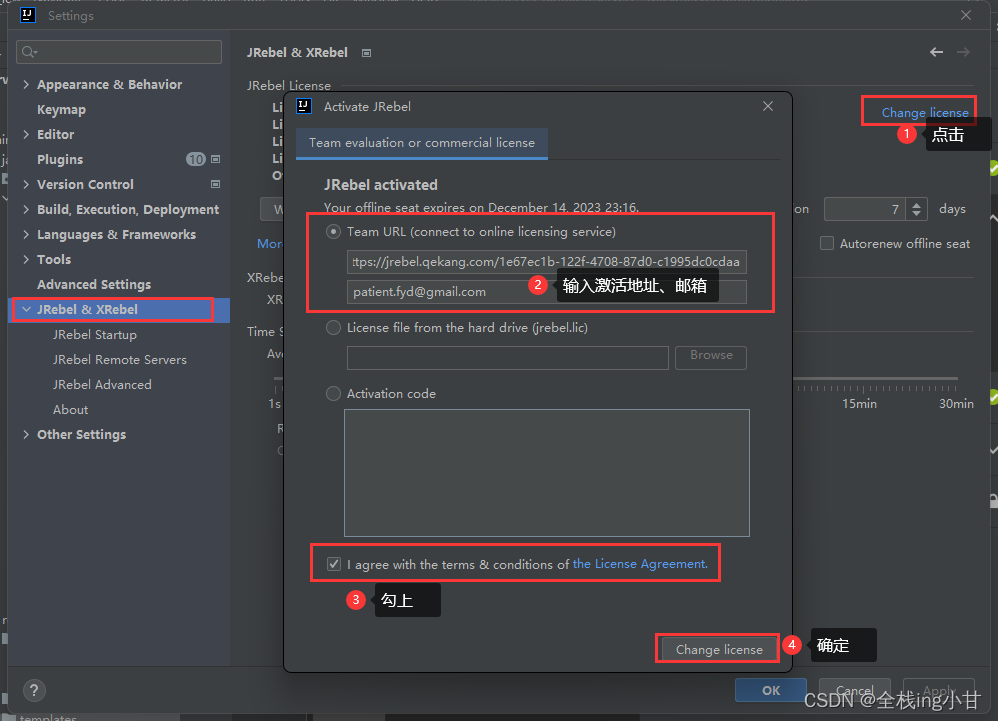This screenshot has height=721, width=998.
Task: Click the help question mark button
Action: click(34, 690)
